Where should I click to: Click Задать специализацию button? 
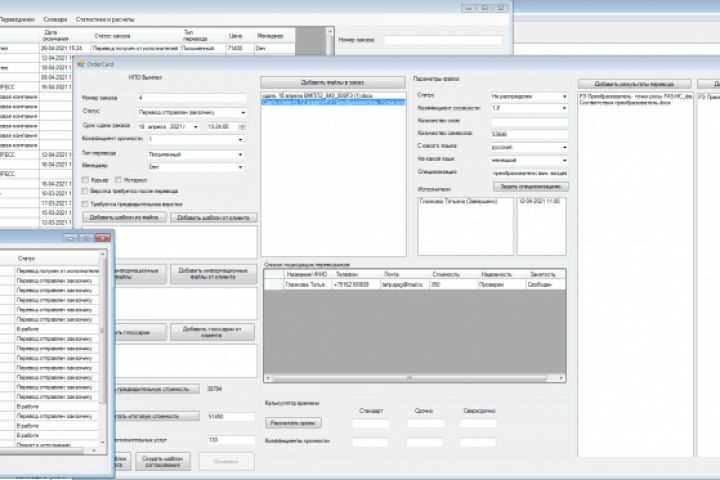click(531, 186)
